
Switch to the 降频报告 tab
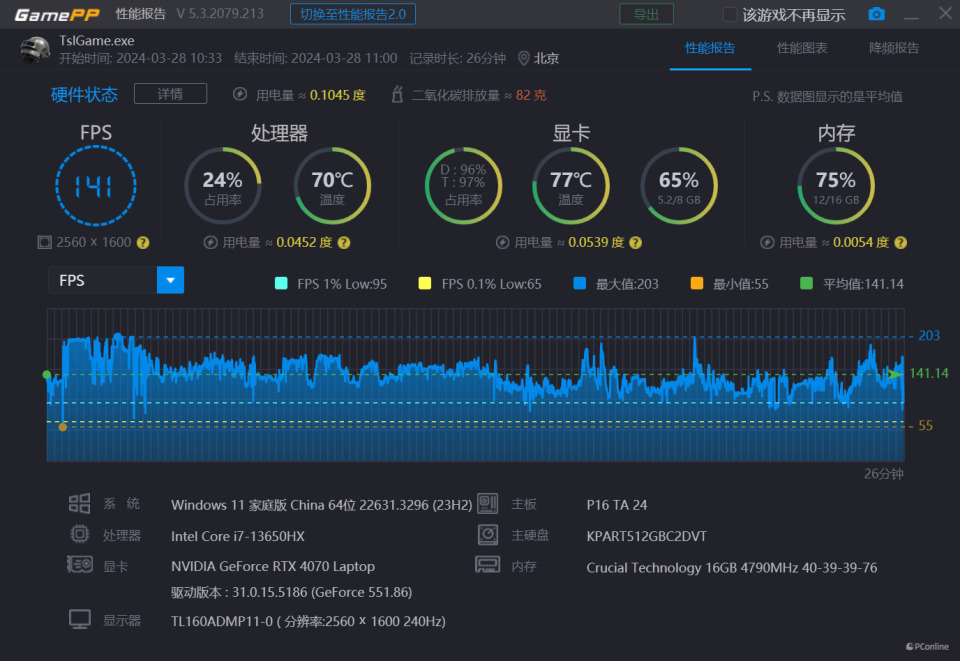tap(894, 48)
